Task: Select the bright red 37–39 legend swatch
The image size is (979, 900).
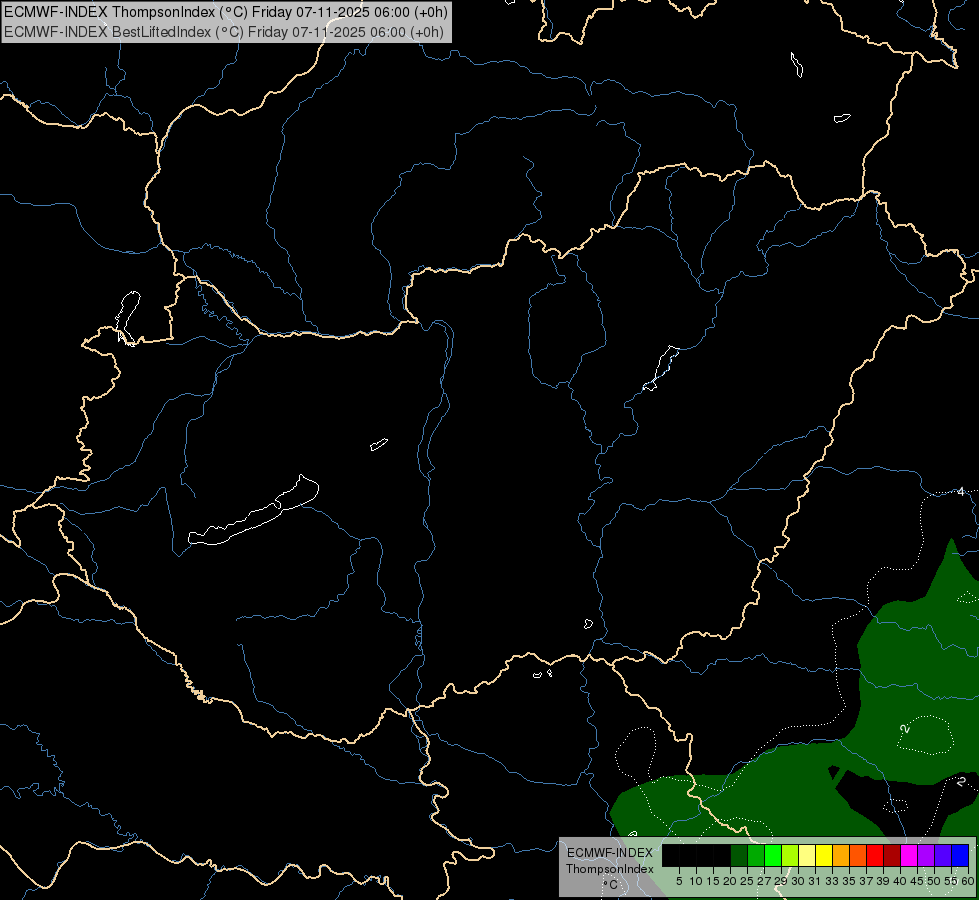Action: coord(875,855)
